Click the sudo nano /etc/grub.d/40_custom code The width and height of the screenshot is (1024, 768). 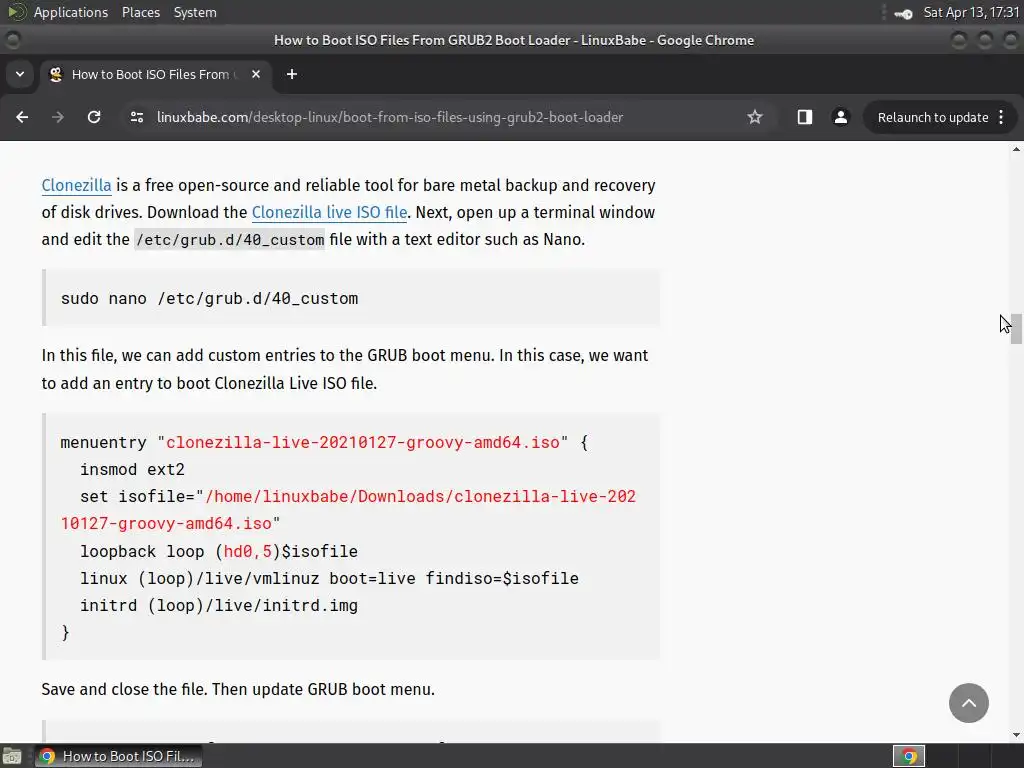click(210, 298)
